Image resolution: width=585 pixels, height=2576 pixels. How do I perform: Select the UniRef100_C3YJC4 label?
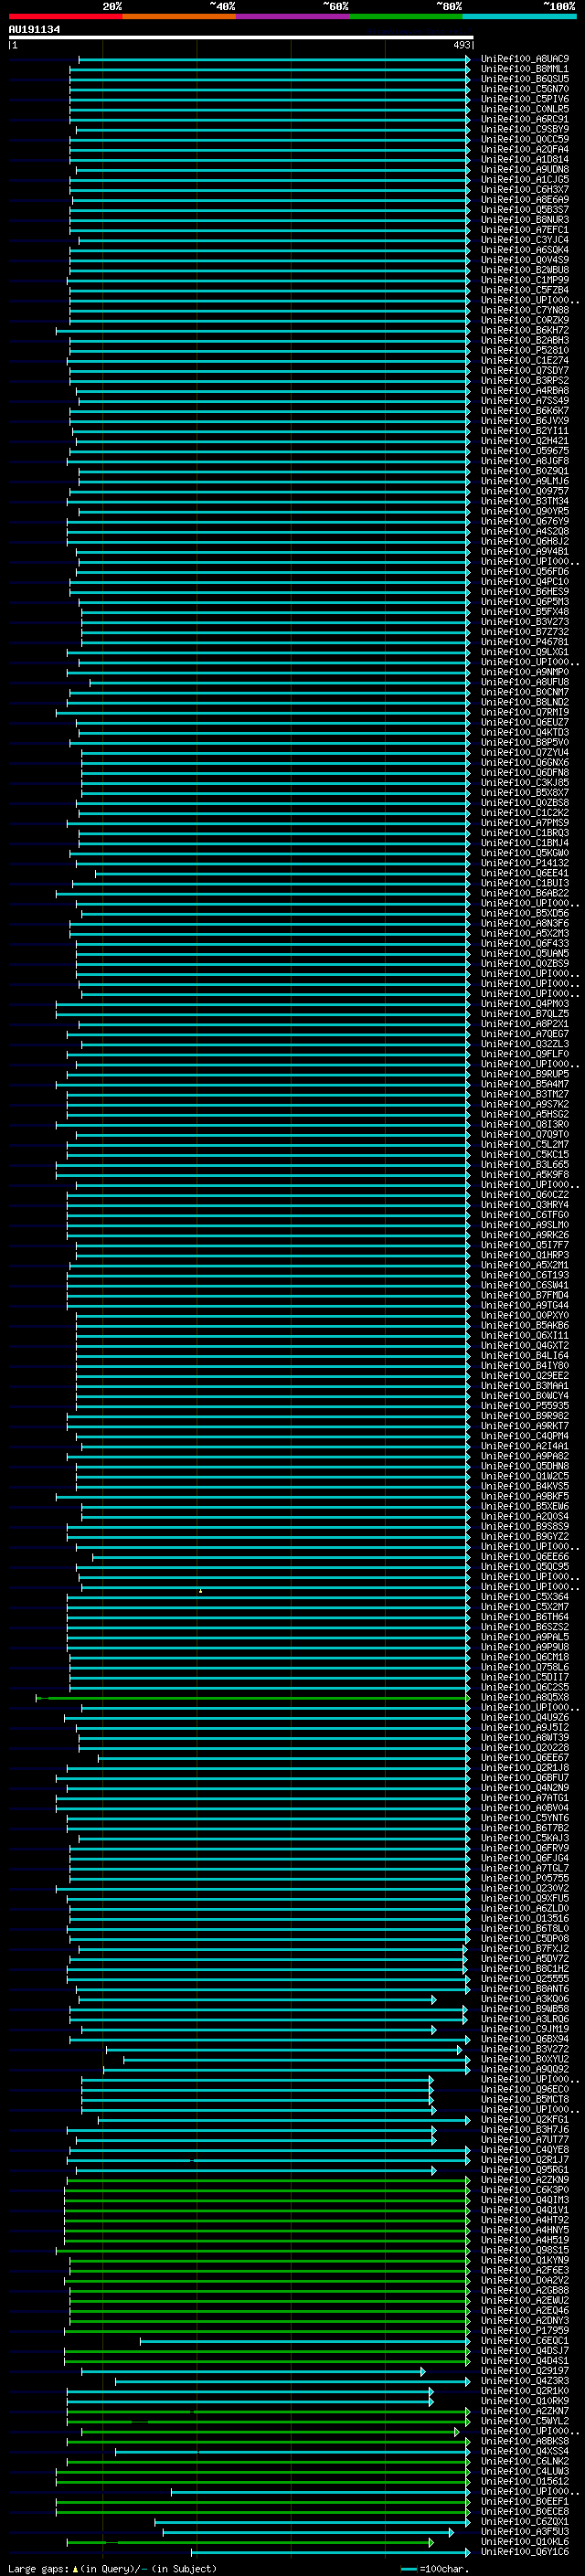coord(525,240)
